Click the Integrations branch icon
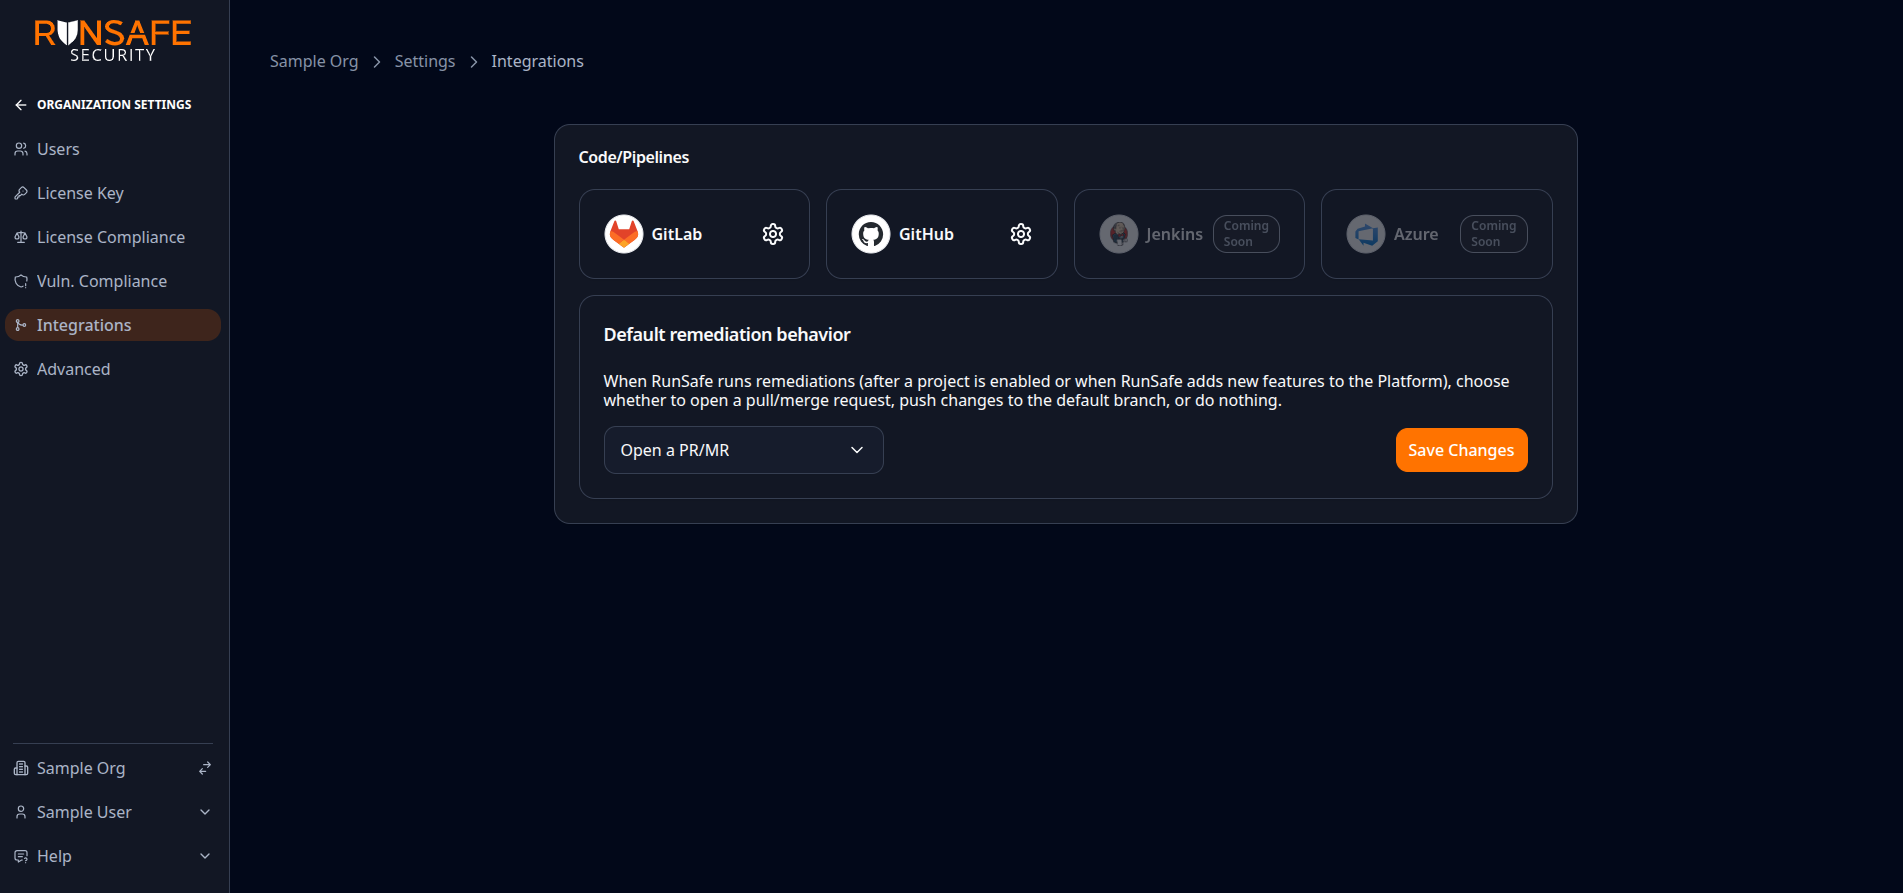 coord(21,325)
